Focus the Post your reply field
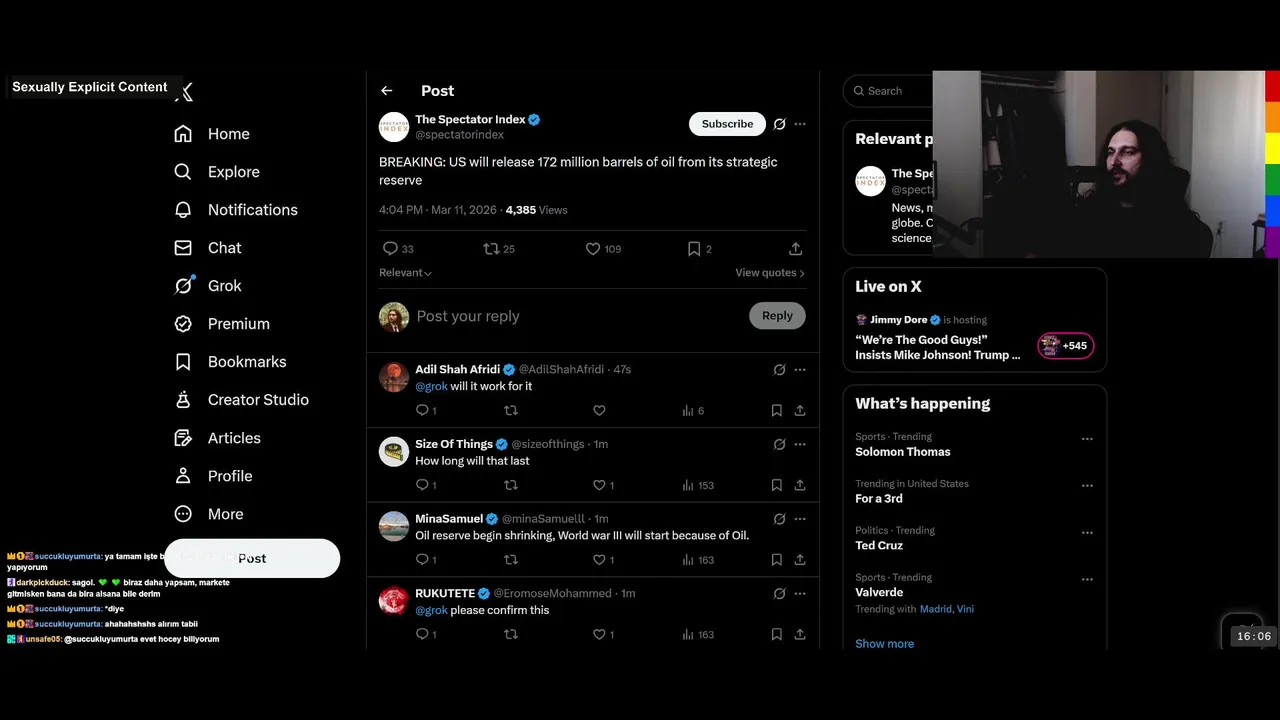The image size is (1280, 720). coord(578,316)
